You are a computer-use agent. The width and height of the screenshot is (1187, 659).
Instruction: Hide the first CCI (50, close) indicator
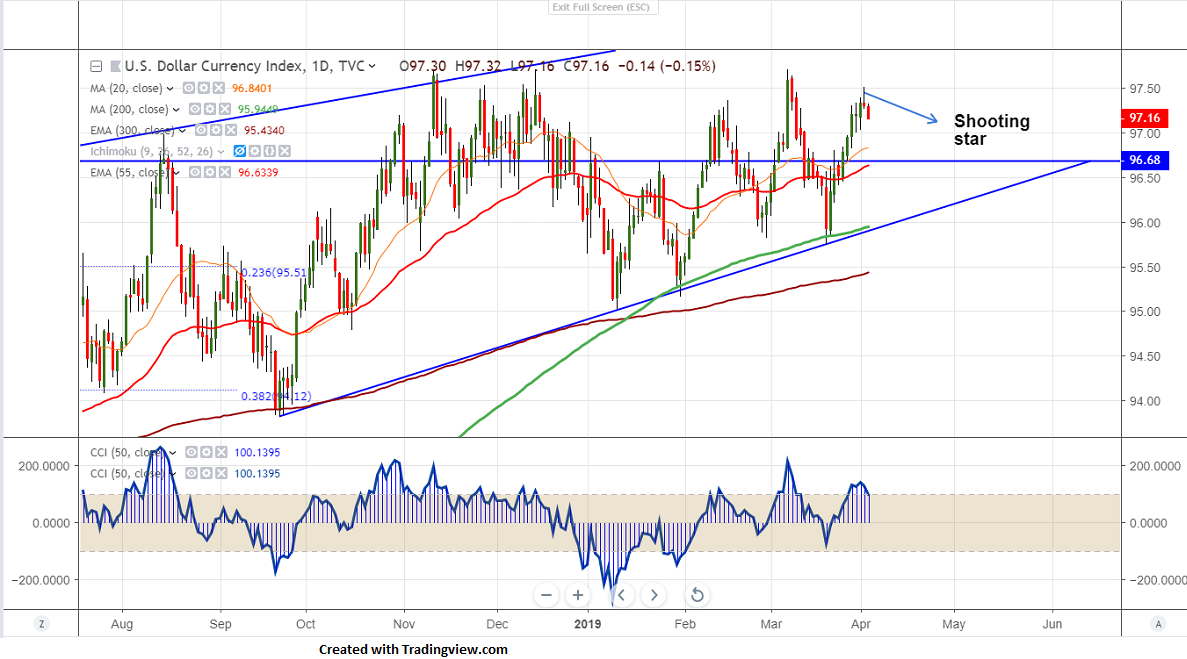[x=192, y=452]
